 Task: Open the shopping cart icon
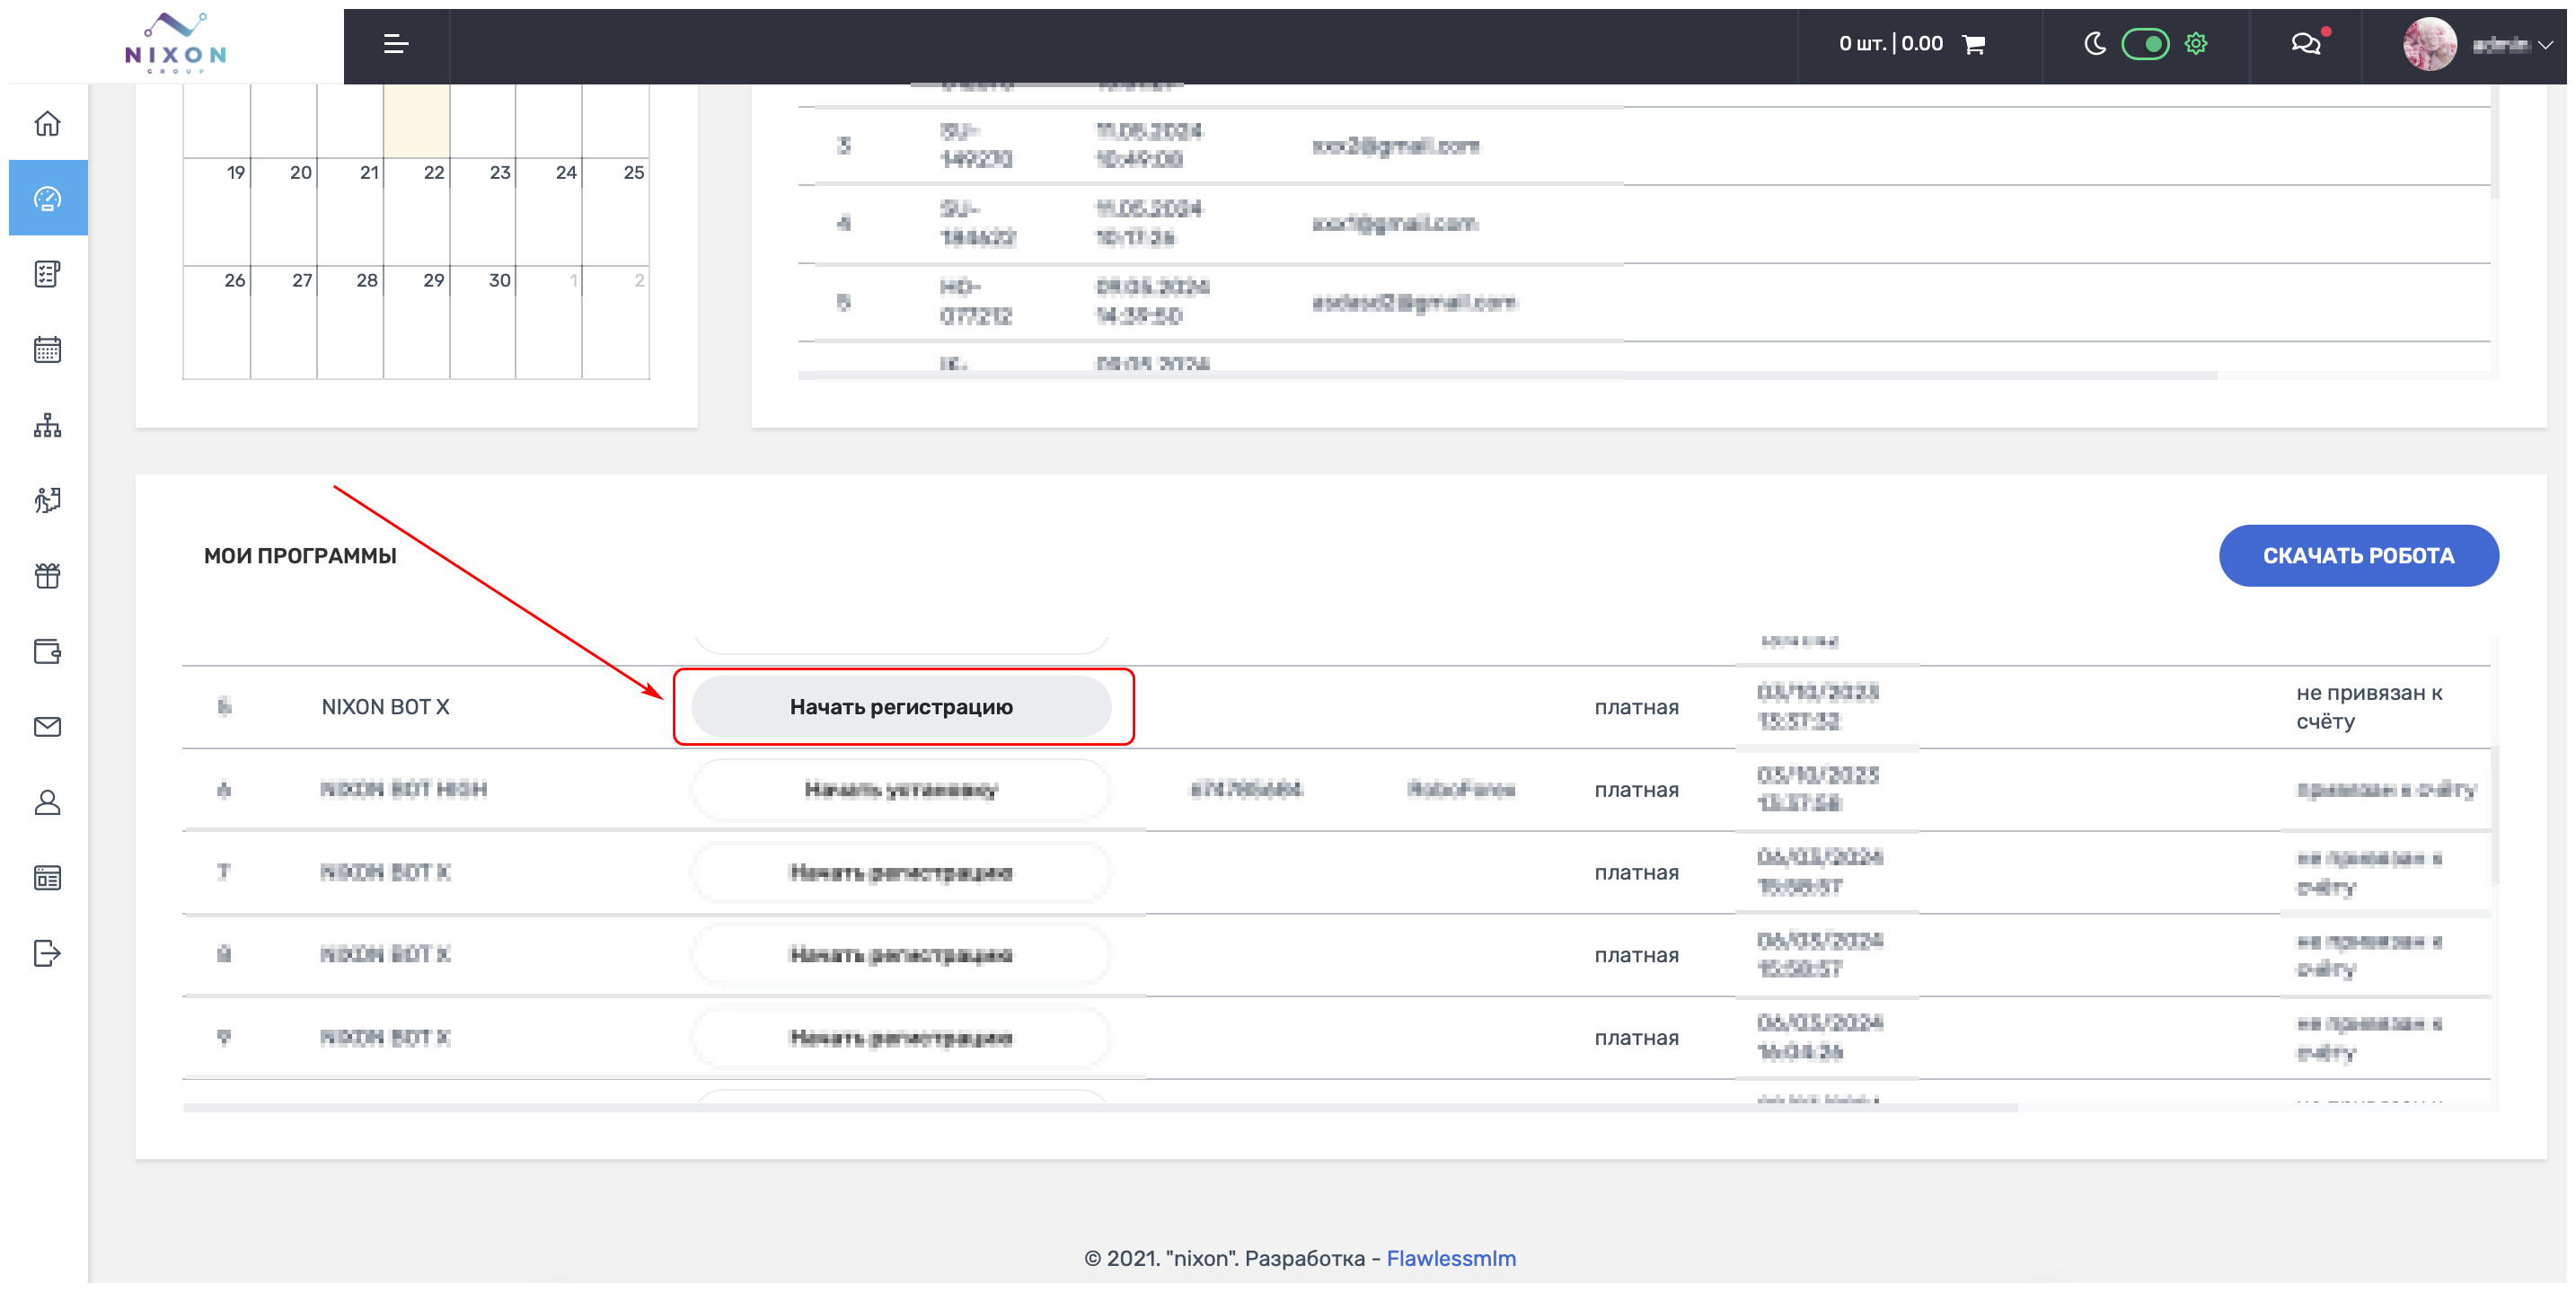pyautogui.click(x=1974, y=44)
